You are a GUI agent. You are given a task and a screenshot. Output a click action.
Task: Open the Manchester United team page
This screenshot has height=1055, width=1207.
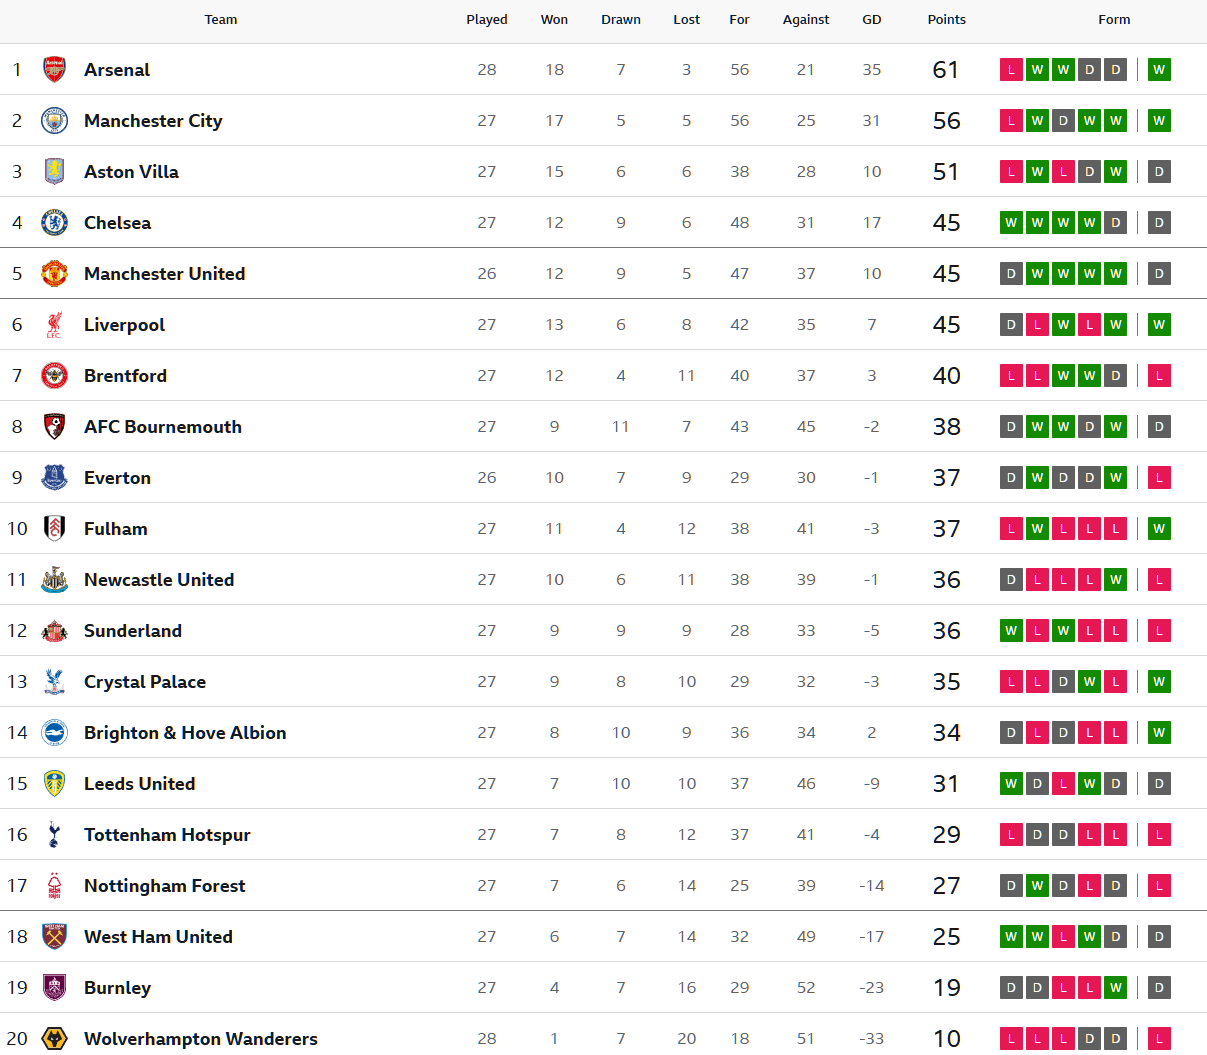[164, 273]
